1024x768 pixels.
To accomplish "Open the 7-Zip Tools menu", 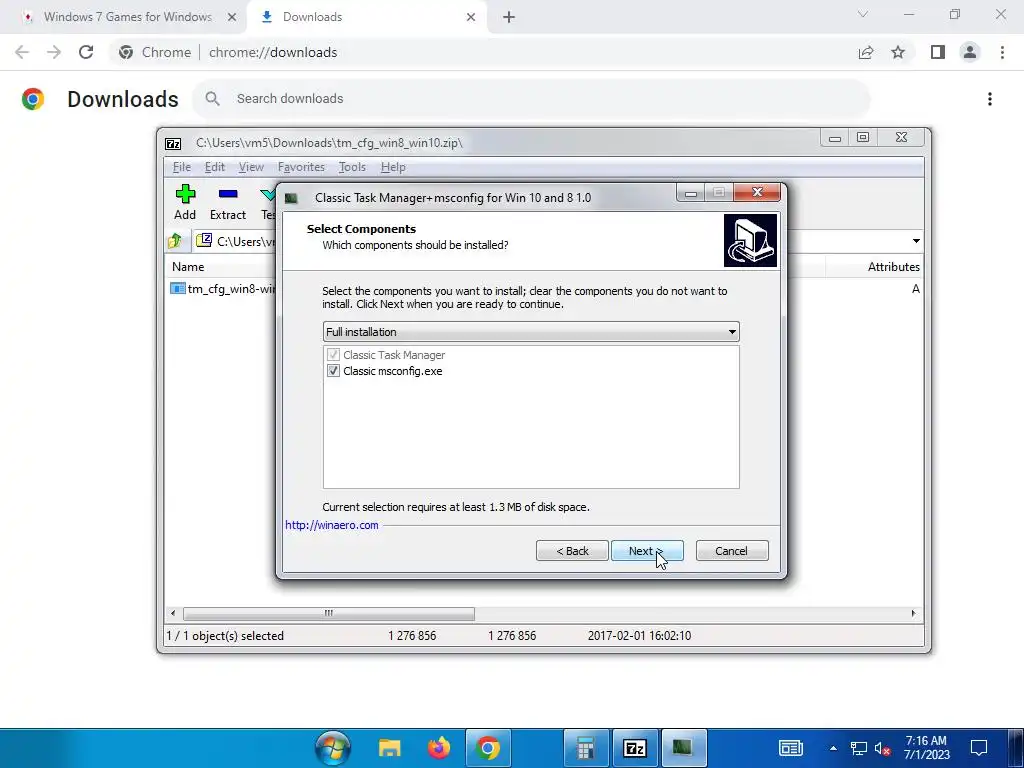I will (352, 167).
